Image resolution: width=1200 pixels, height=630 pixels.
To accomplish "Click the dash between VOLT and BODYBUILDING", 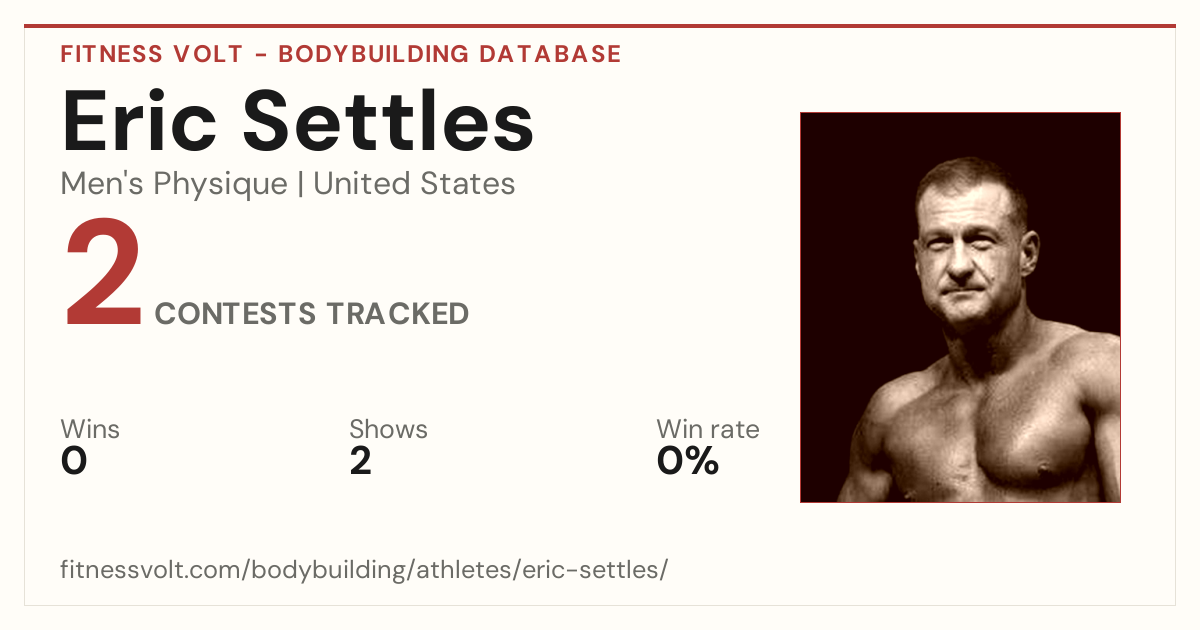I will pos(260,55).
